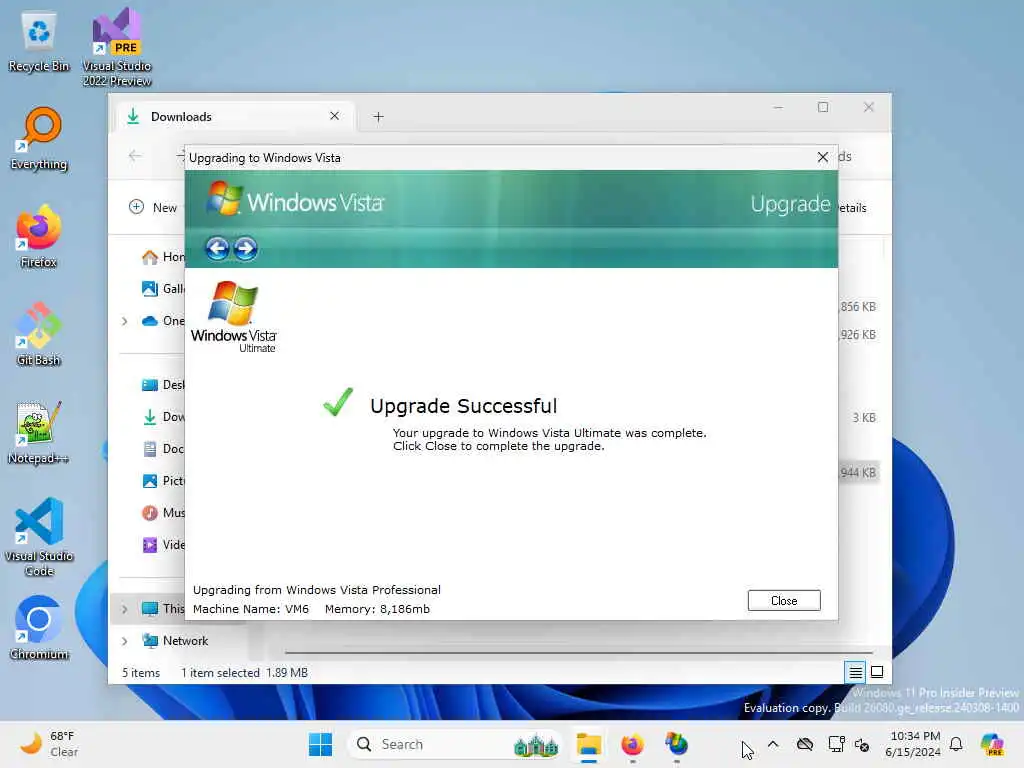
Task: Click 'Memory: 8,186mb' text
Action: pos(377,609)
